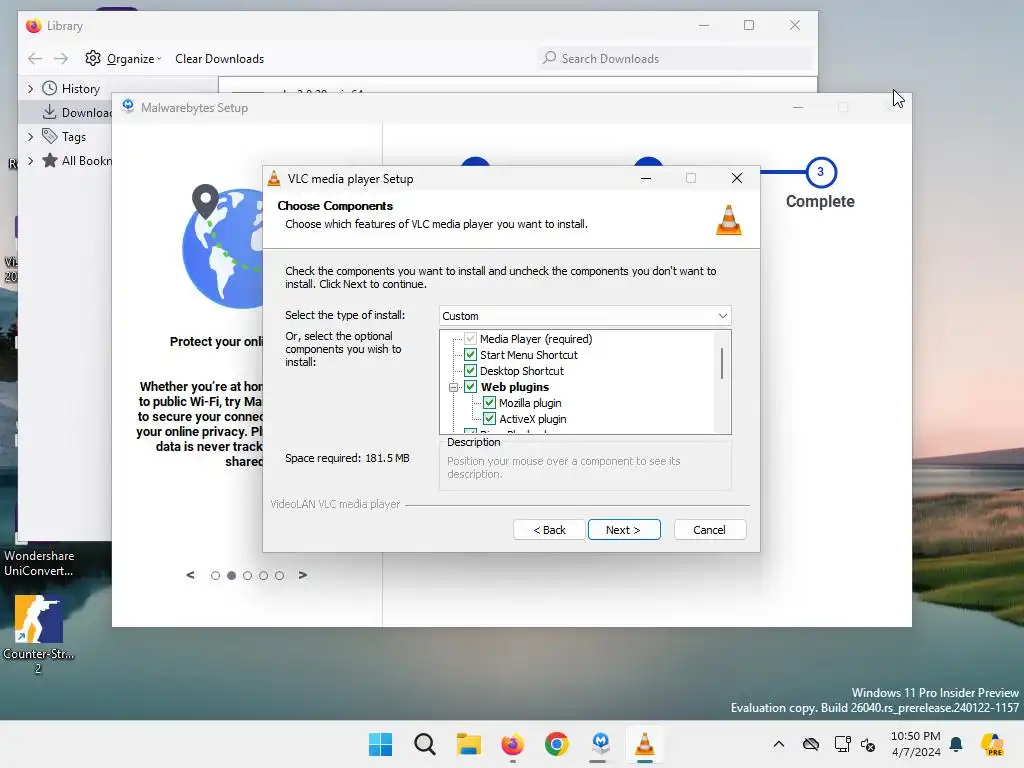Expand the All Bookmarks tree node
The height and width of the screenshot is (768, 1024).
point(30,161)
